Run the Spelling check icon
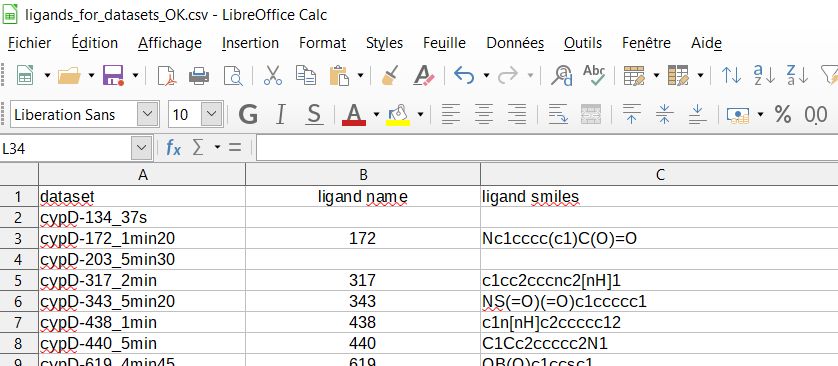 [594, 75]
